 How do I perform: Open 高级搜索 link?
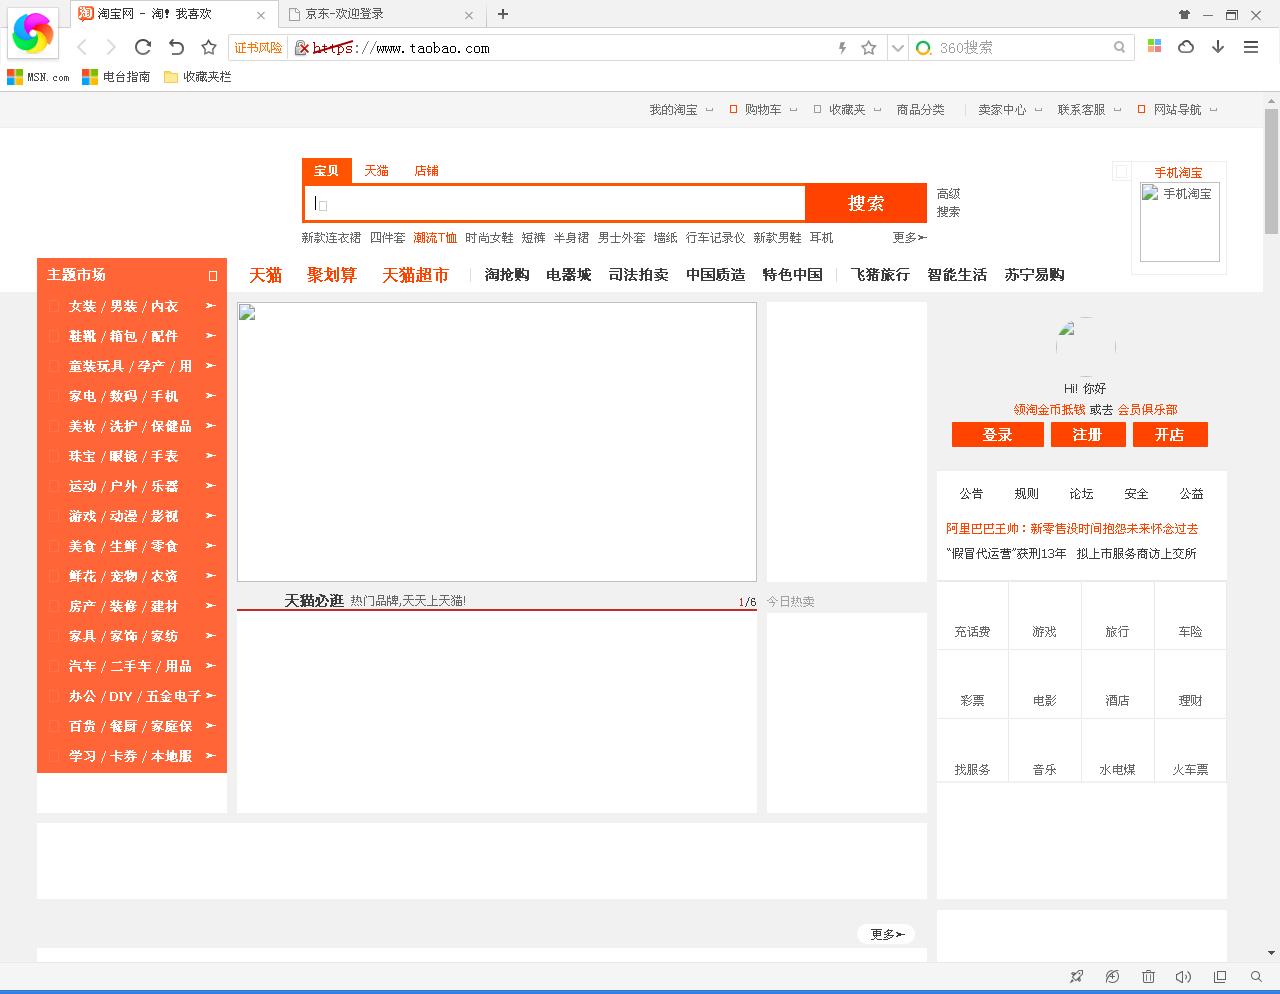pyautogui.click(x=948, y=203)
